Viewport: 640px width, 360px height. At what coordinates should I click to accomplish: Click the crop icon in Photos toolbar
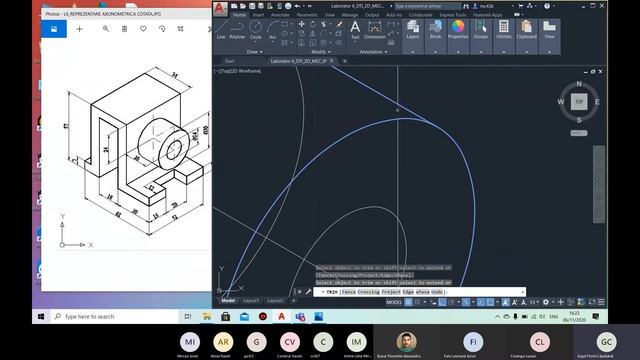[x=180, y=29]
